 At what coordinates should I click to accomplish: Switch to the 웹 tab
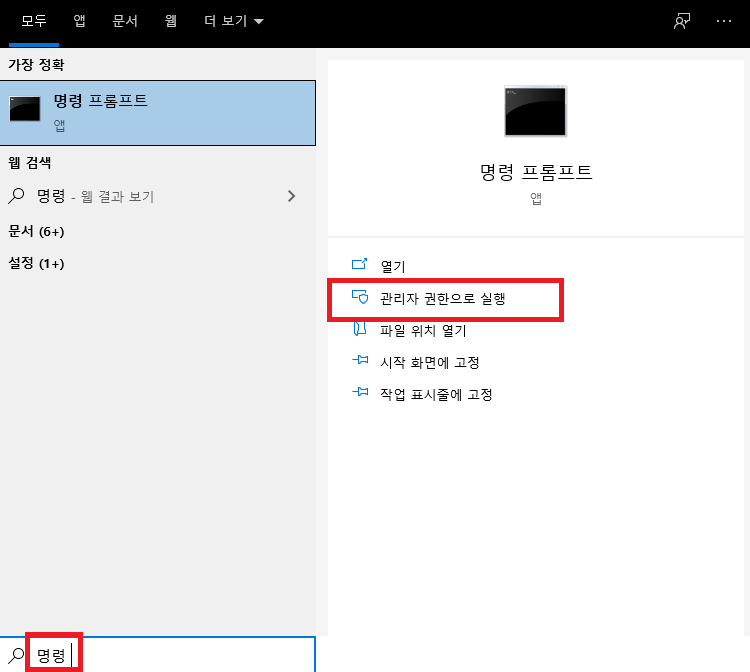point(171,22)
